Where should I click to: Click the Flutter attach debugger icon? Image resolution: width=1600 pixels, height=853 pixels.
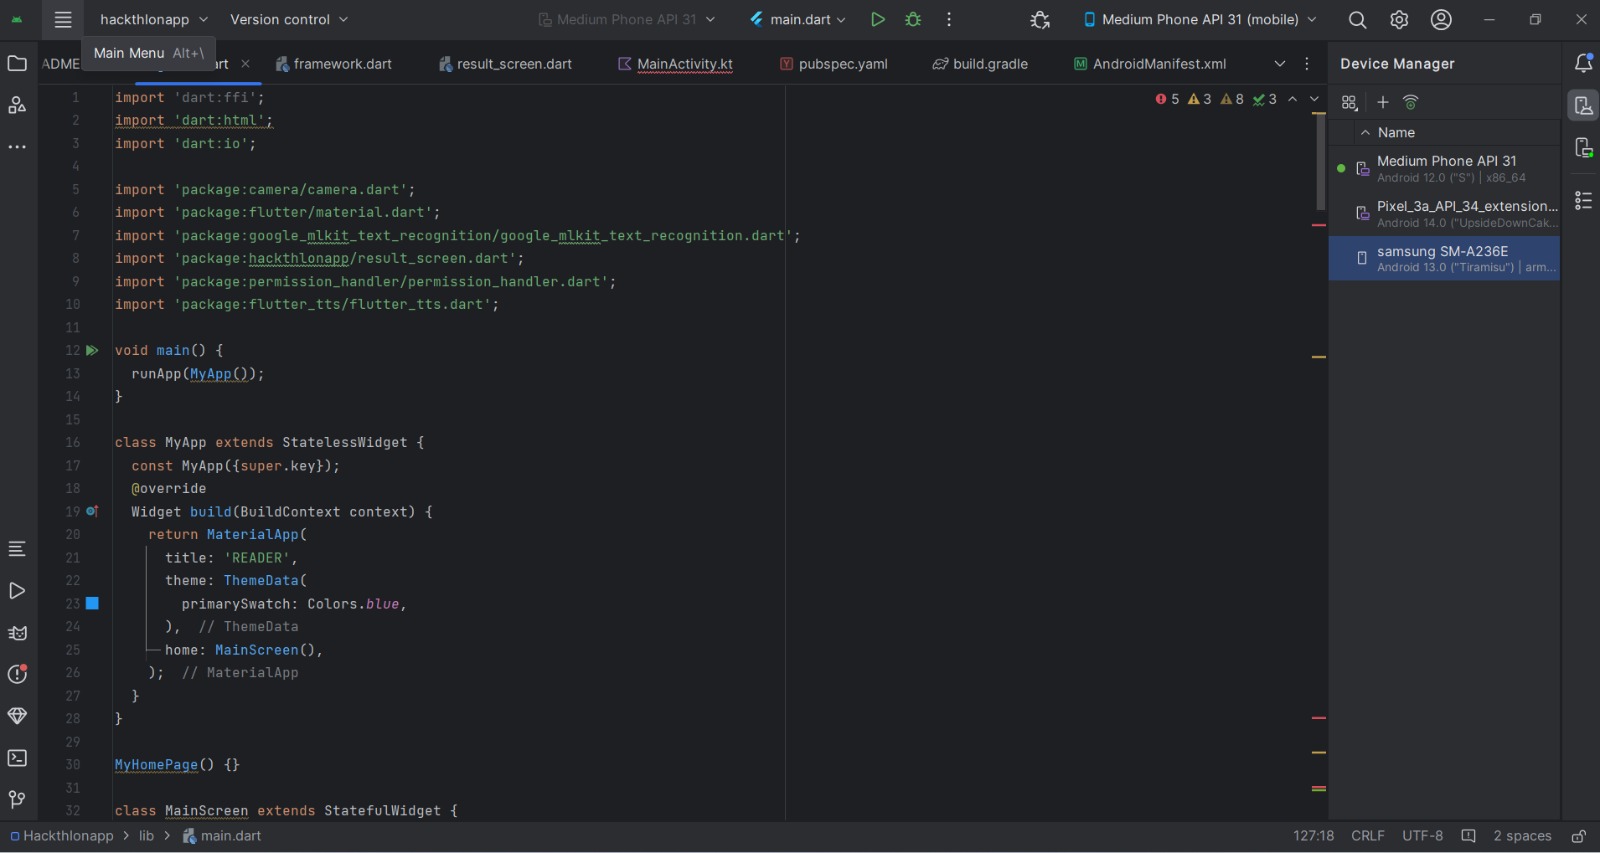1040,19
